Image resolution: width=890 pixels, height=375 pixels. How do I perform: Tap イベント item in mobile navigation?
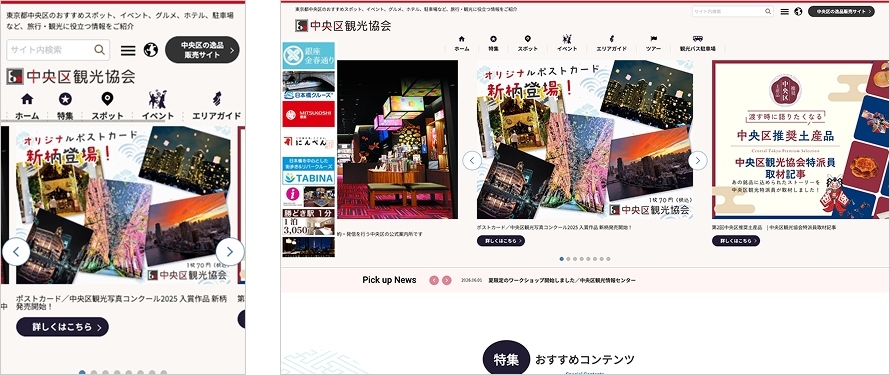pyautogui.click(x=158, y=106)
